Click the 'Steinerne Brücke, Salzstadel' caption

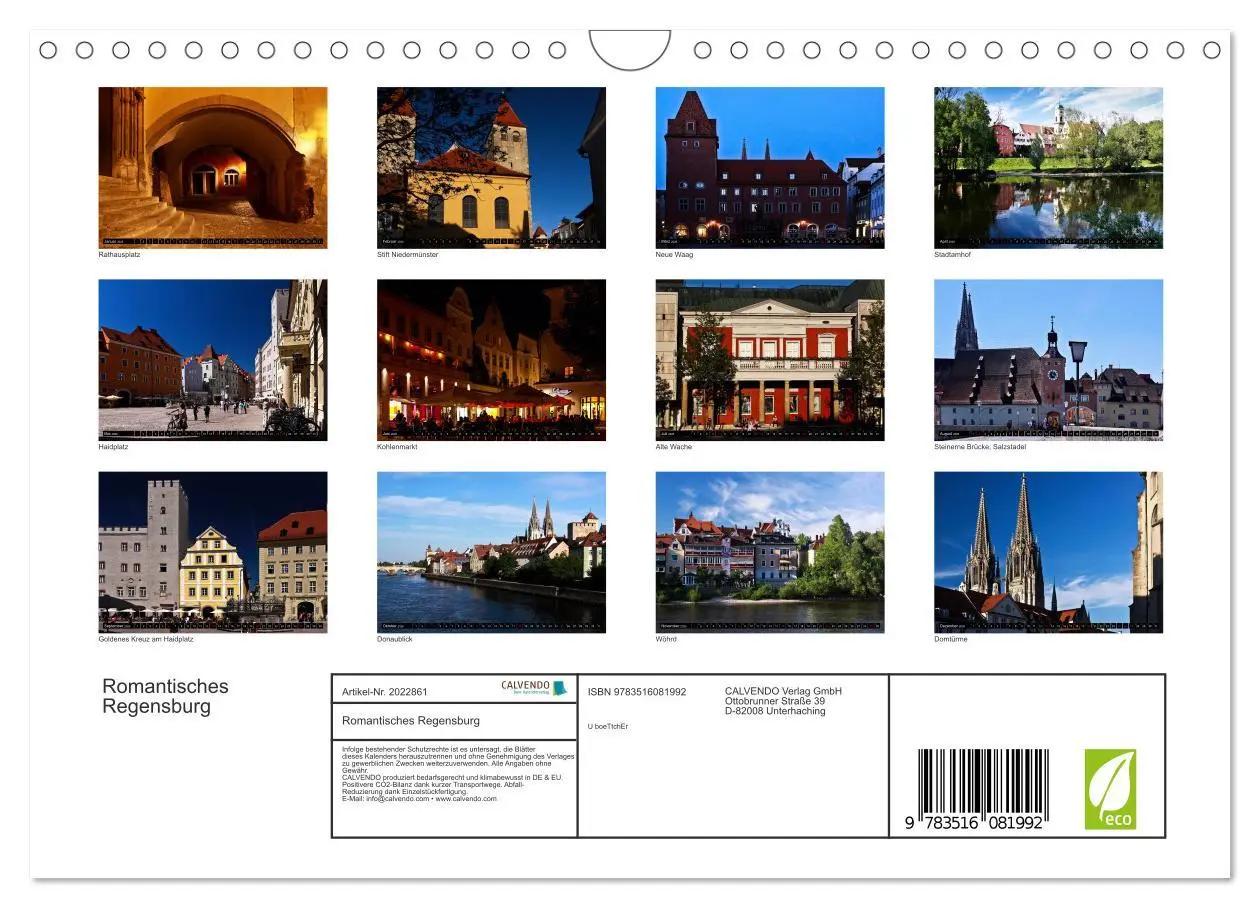[980, 447]
